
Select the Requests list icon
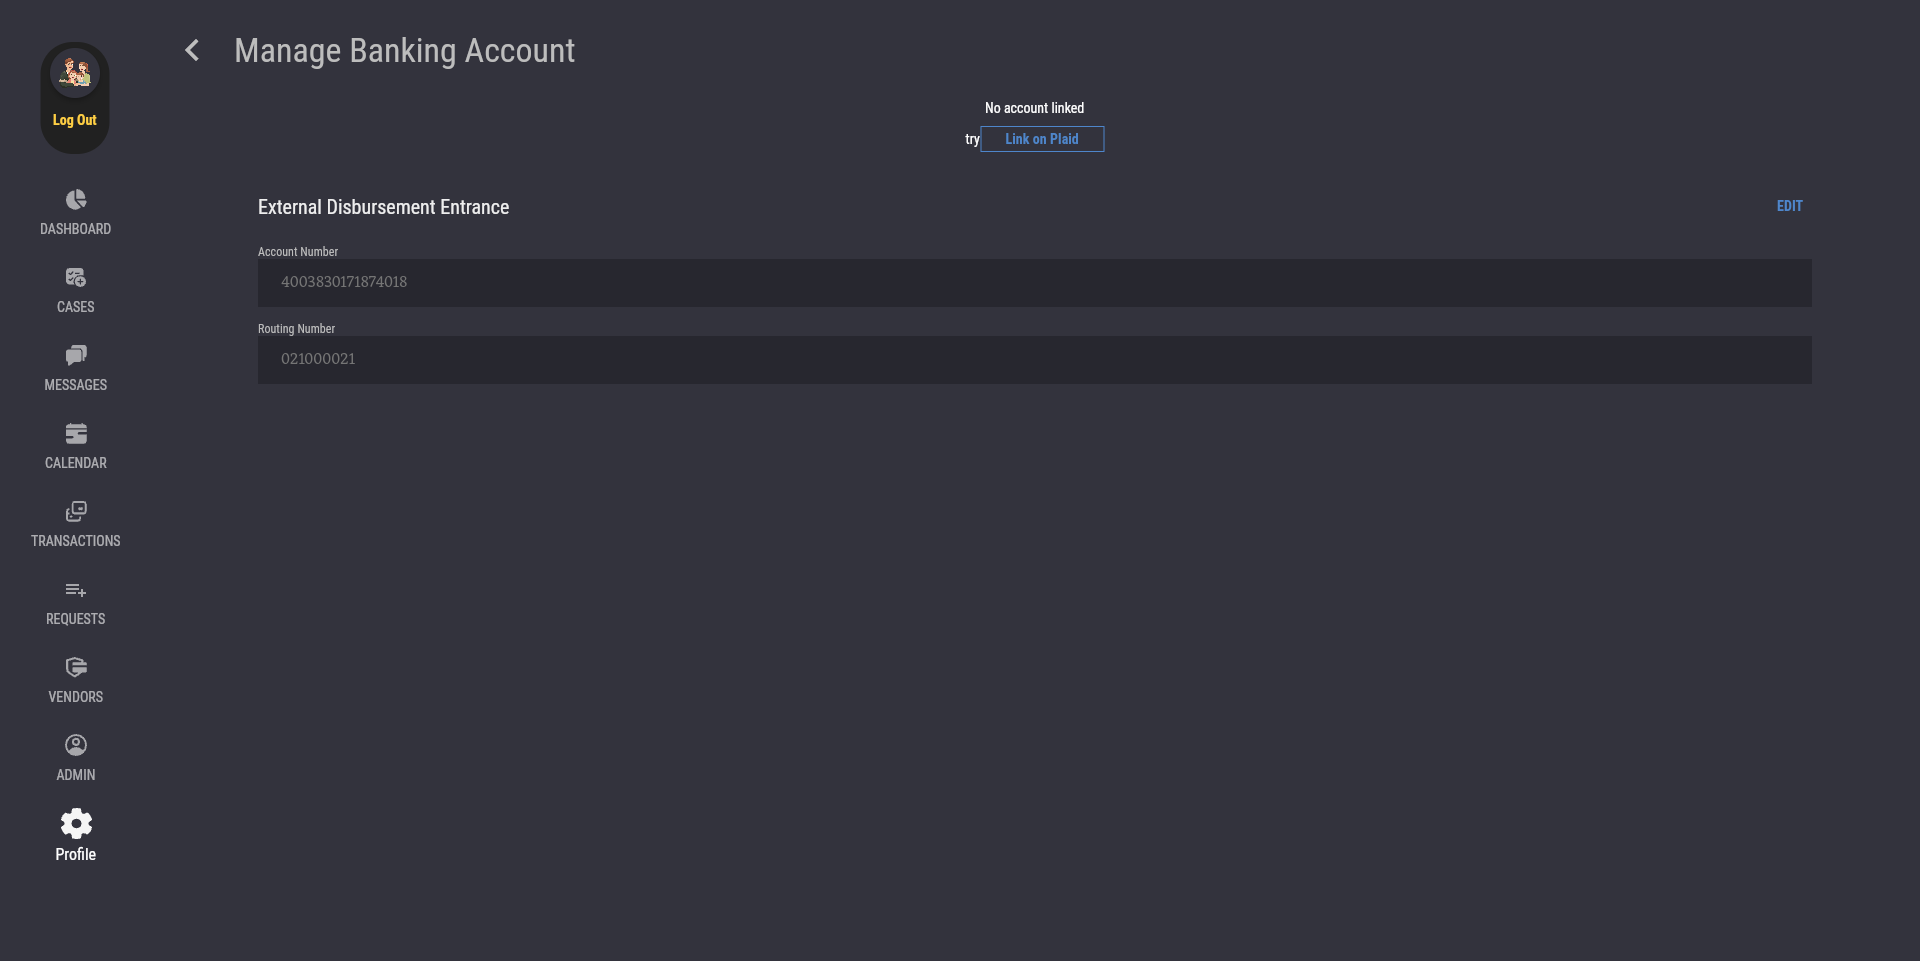(76, 590)
